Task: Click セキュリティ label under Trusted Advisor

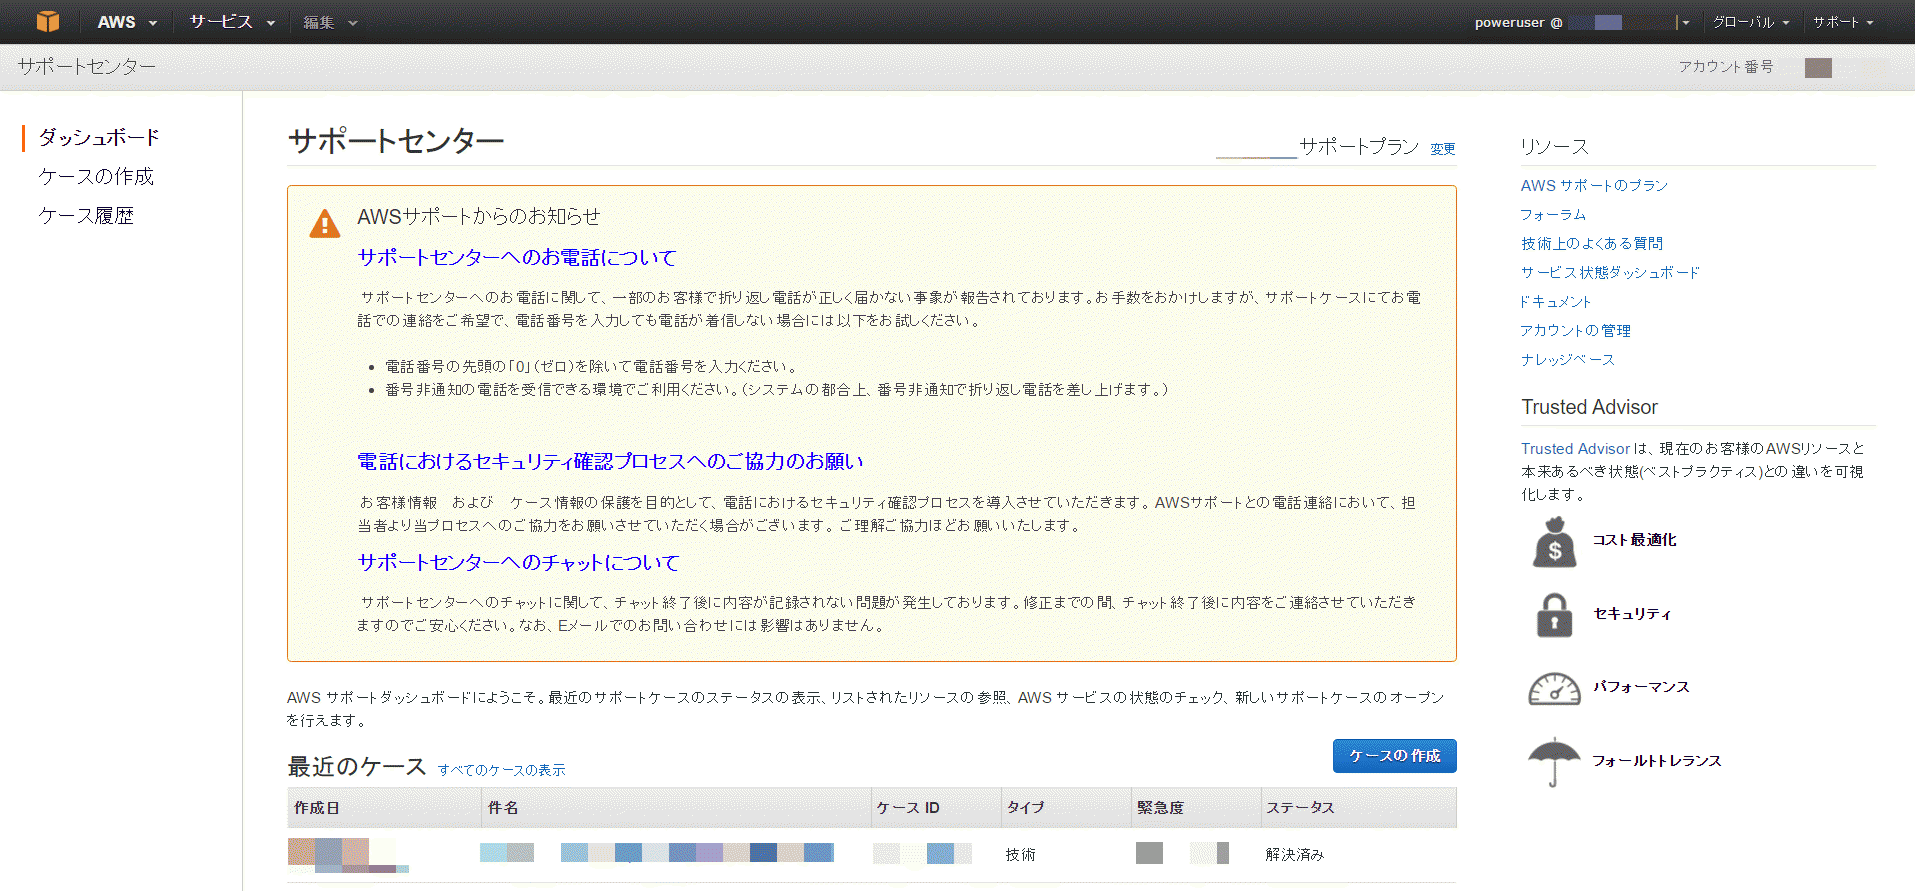Action: pyautogui.click(x=1632, y=614)
